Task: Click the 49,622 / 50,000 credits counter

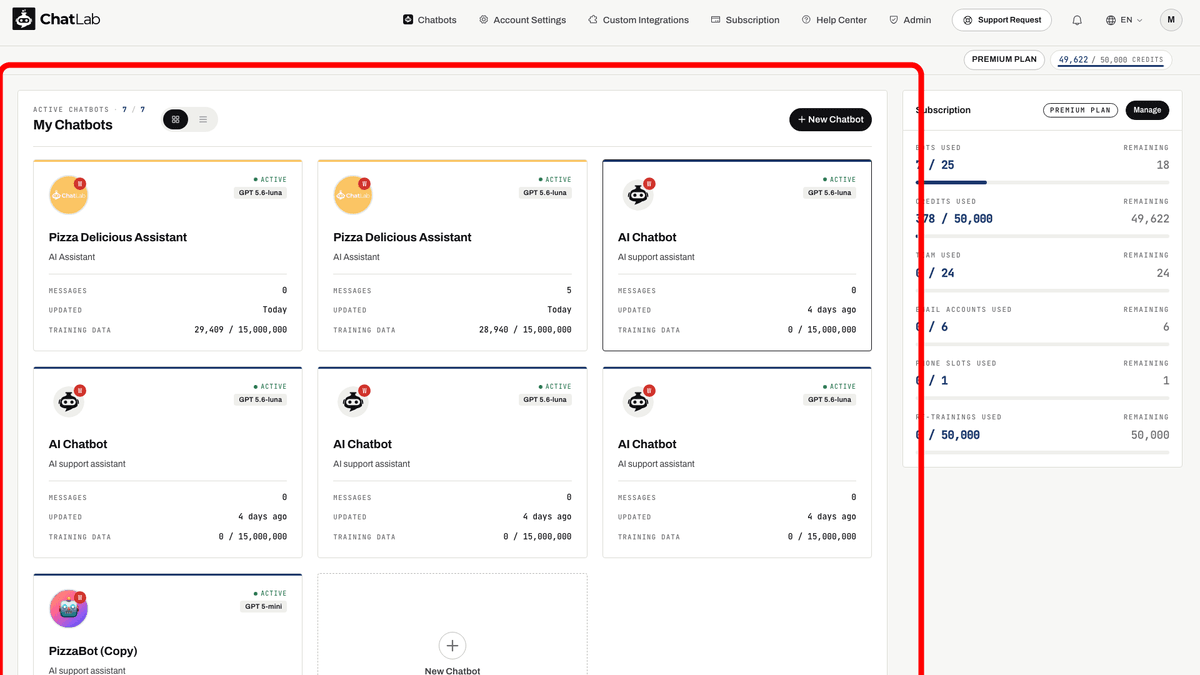Action: coord(1110,60)
